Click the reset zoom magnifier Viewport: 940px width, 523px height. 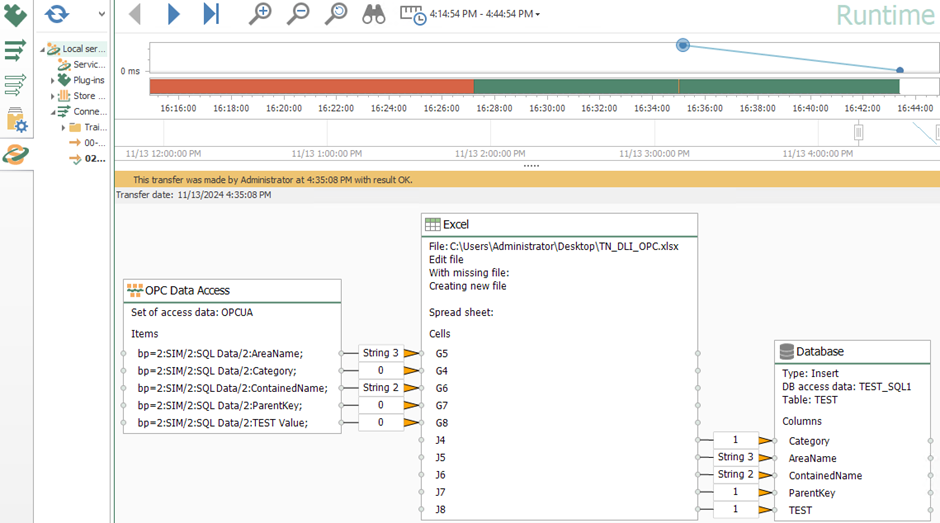(x=336, y=13)
